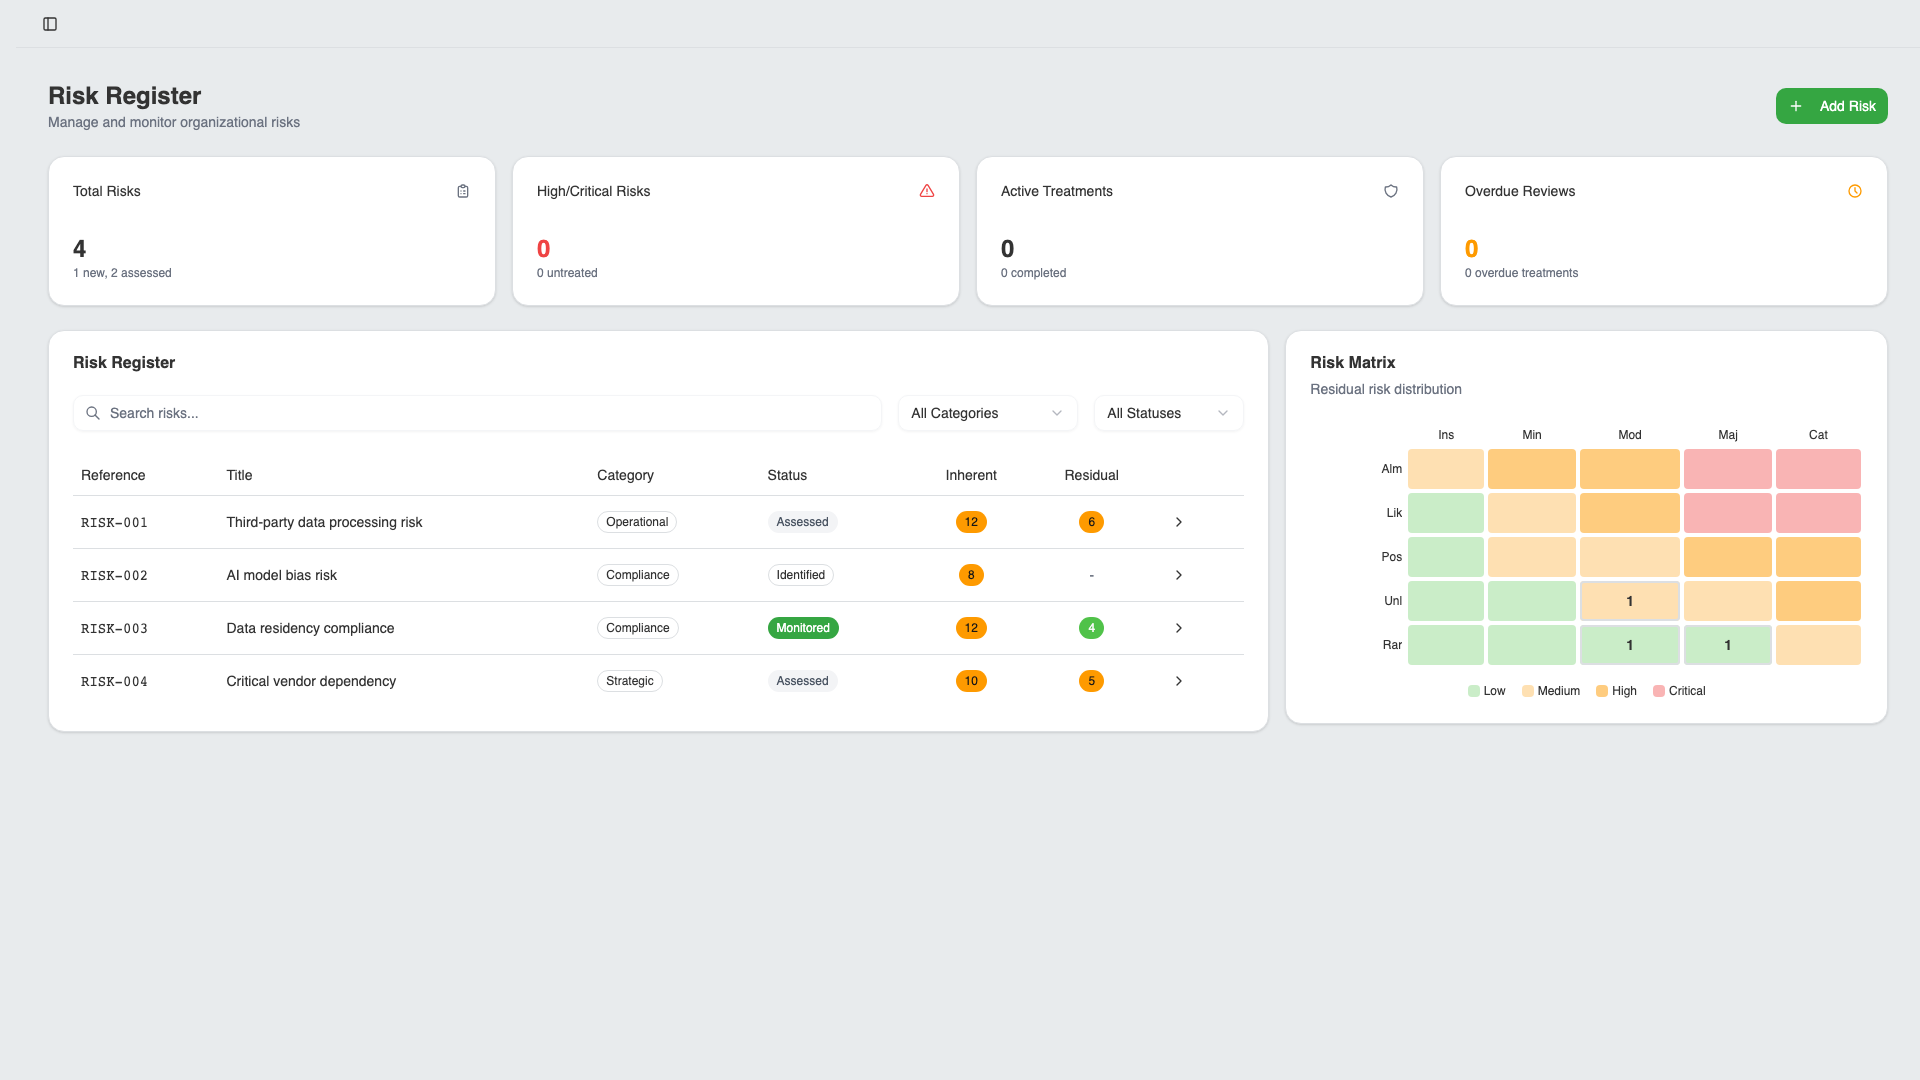1920x1080 pixels.
Task: Expand RISK-004 row with its arrow
Action: 1179,681
